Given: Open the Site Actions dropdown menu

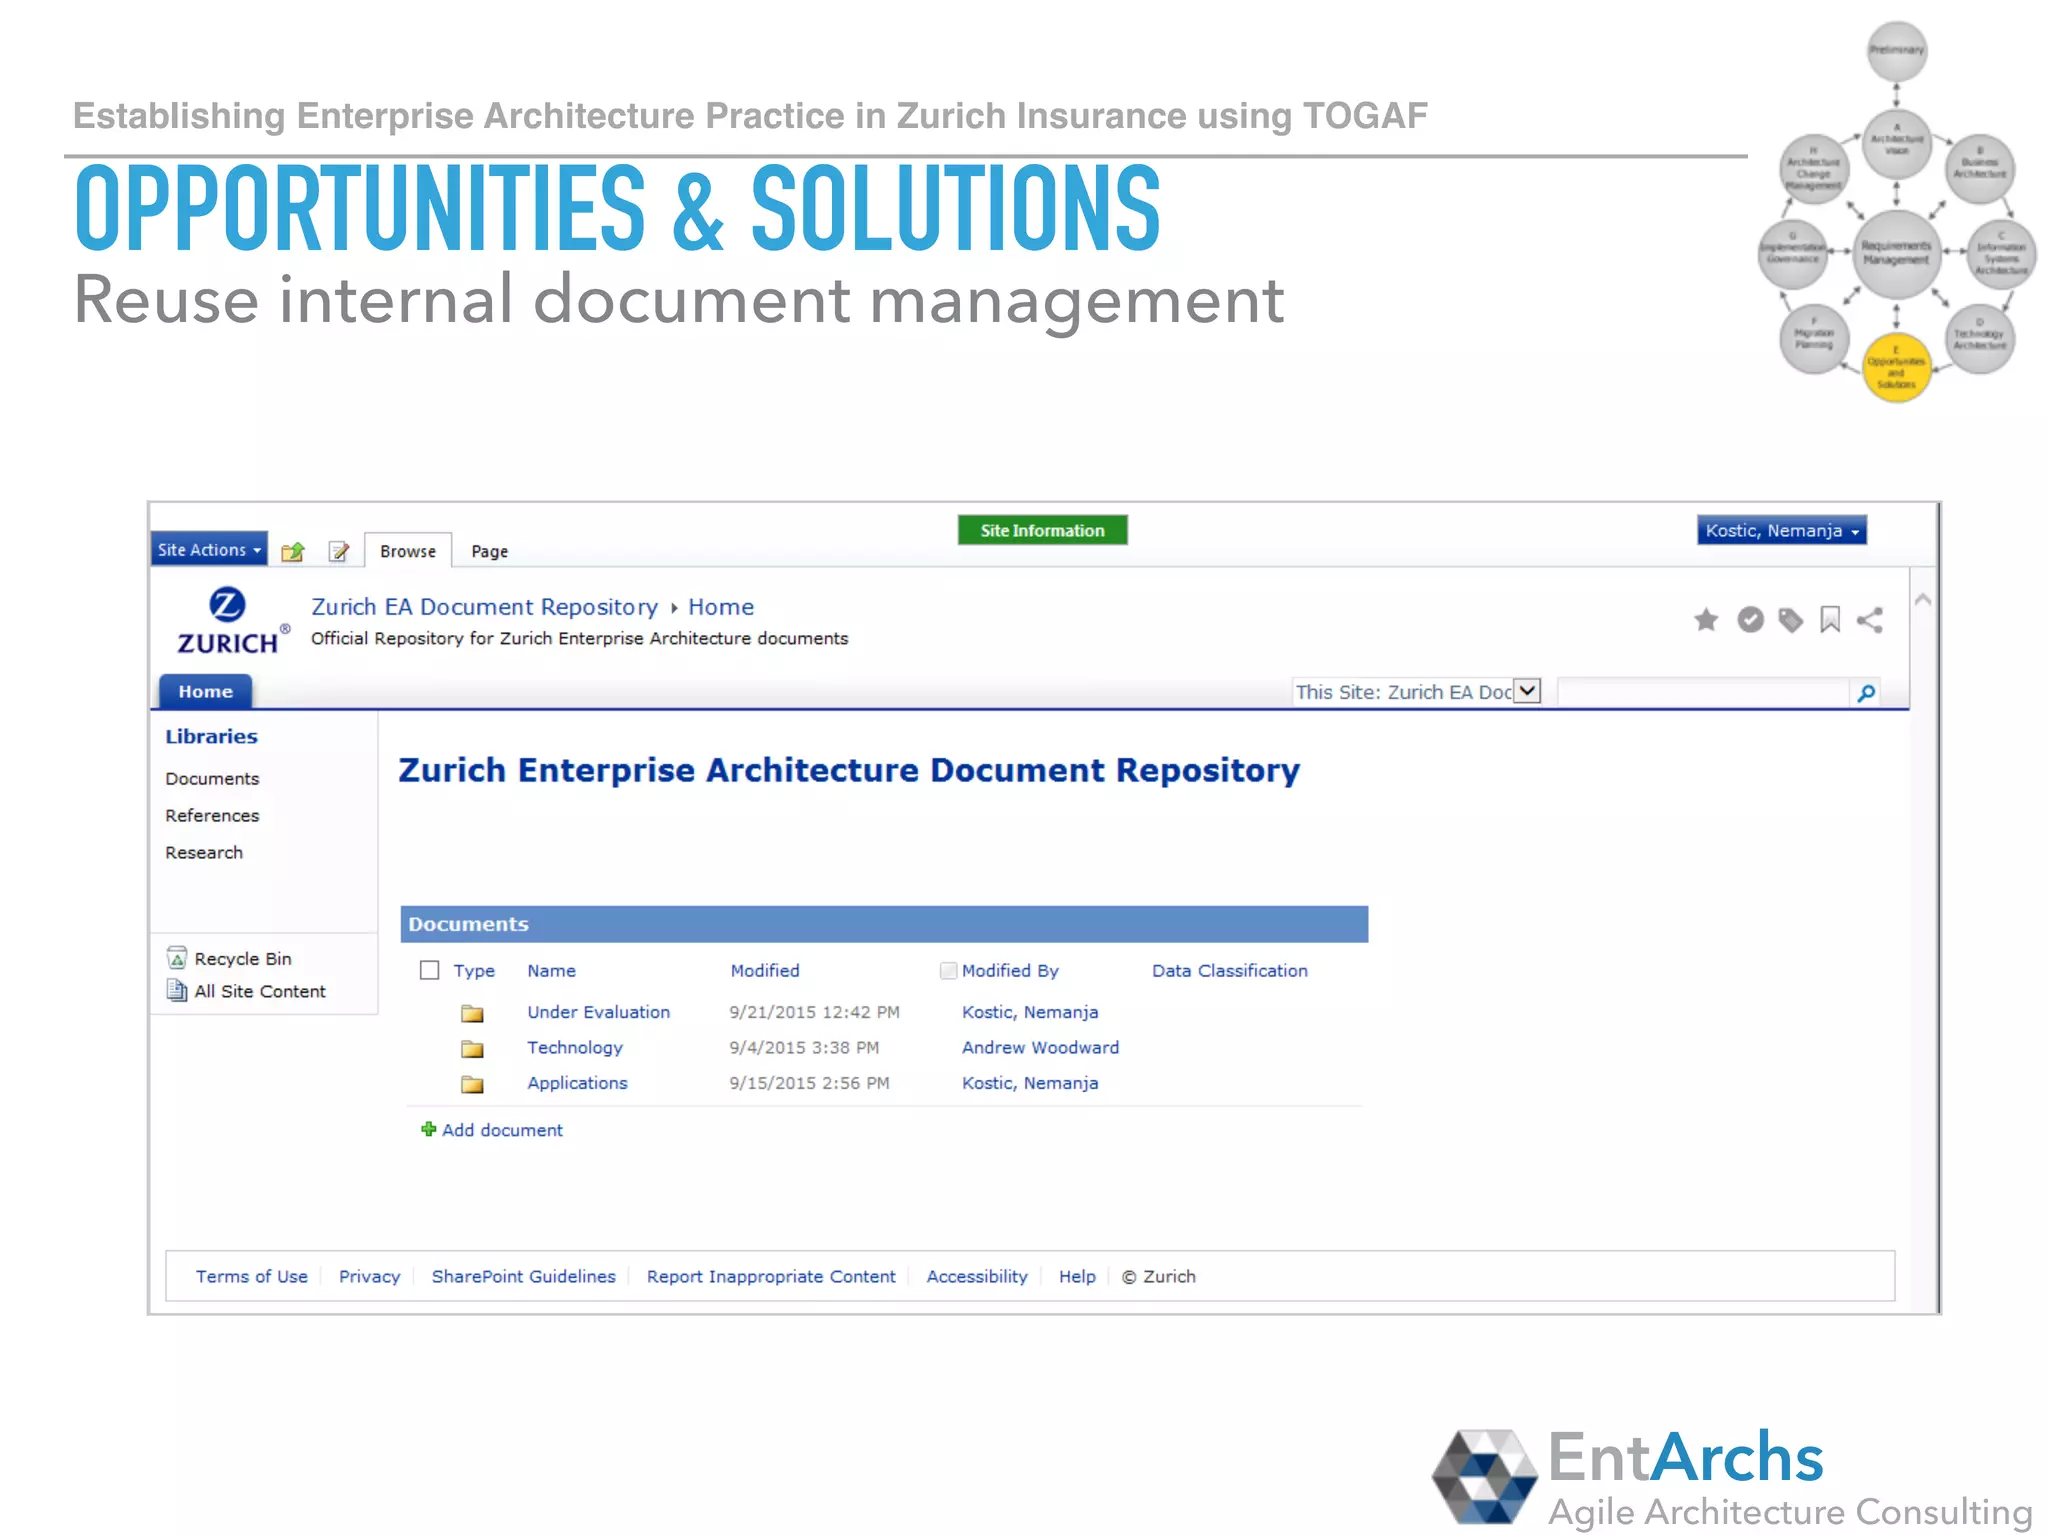Looking at the screenshot, I should click(209, 550).
